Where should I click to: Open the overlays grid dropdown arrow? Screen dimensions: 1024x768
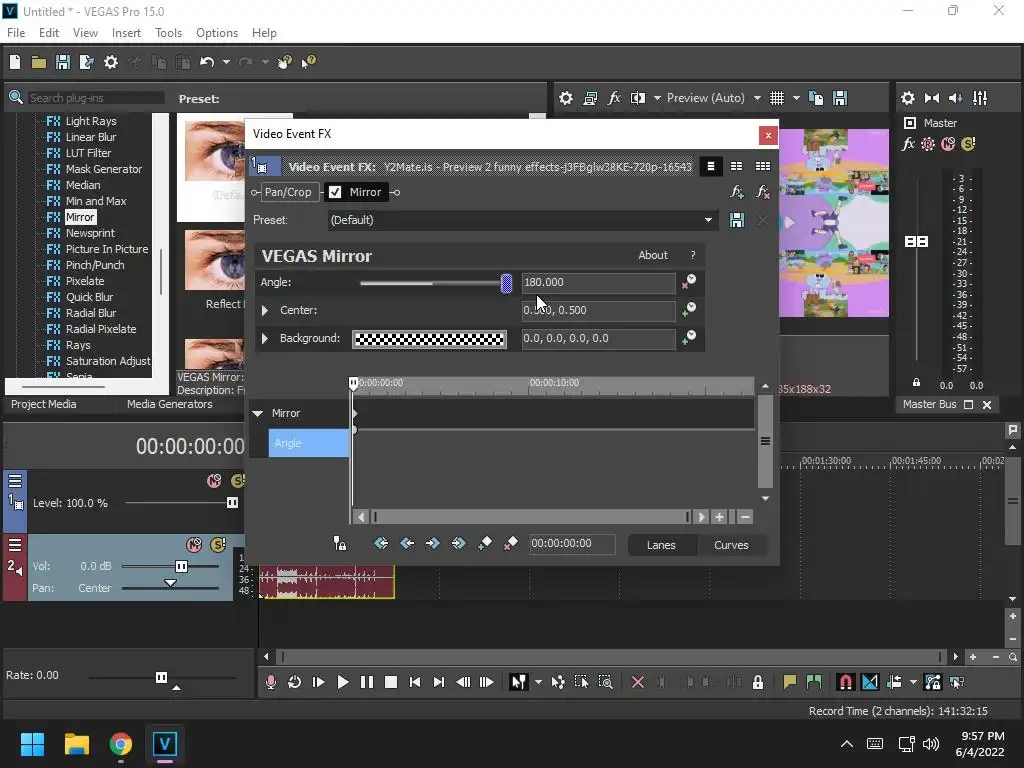click(x=796, y=98)
